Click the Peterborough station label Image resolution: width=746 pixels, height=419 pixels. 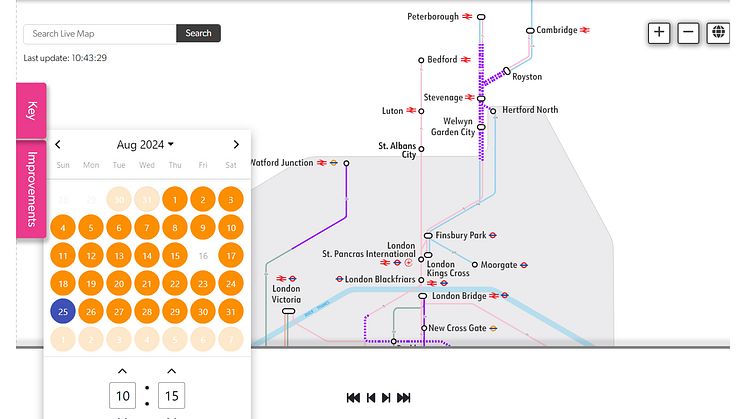click(x=433, y=17)
